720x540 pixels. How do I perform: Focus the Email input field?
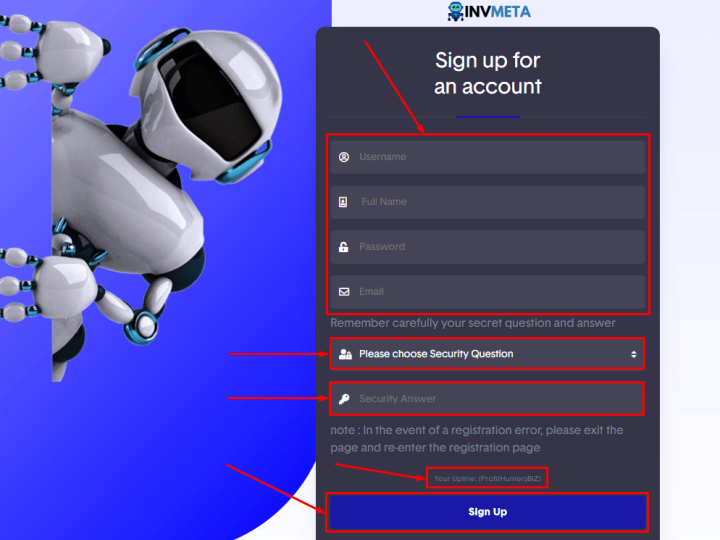488,292
